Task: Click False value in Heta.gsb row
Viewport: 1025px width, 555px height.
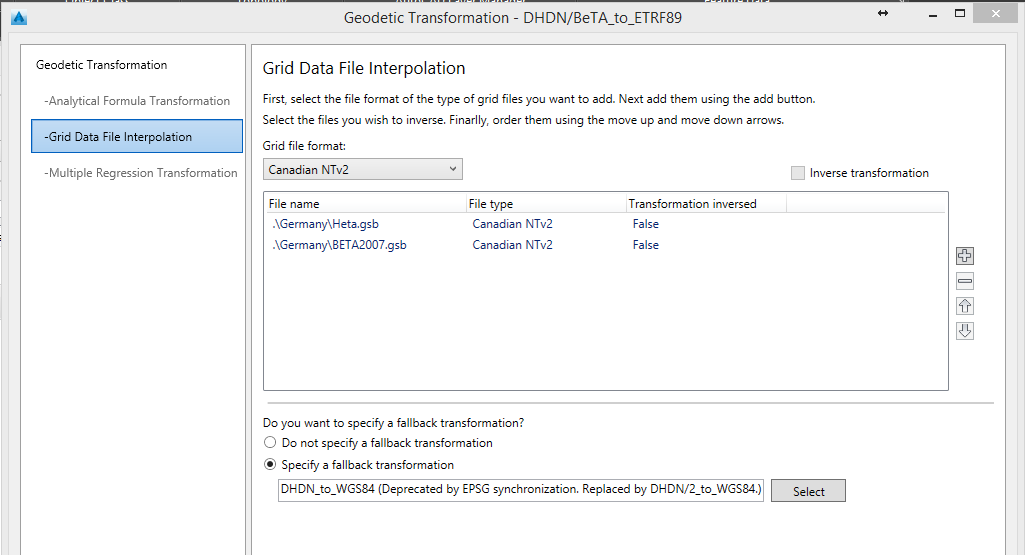Action: [645, 224]
